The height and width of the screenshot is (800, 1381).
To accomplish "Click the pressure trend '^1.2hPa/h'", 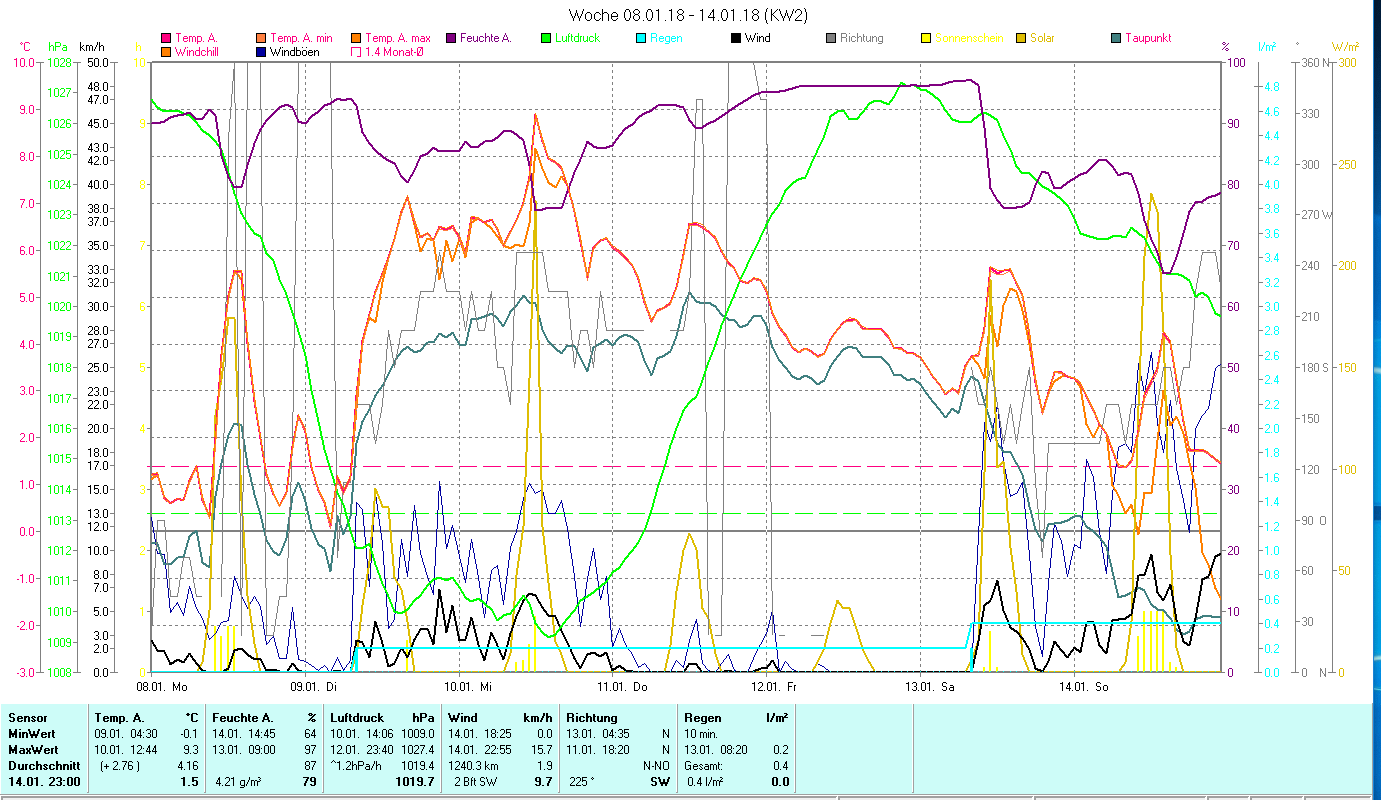I will tap(356, 766).
